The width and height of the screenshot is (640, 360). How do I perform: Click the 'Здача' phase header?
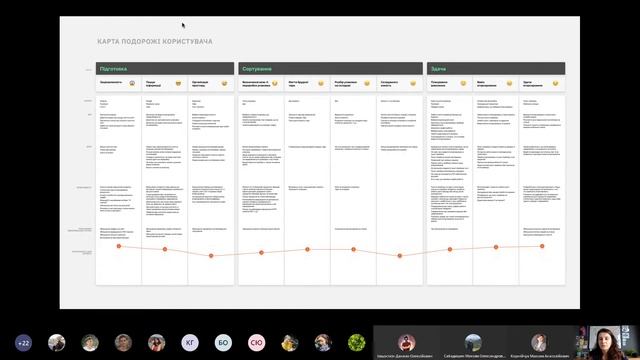[496, 69]
